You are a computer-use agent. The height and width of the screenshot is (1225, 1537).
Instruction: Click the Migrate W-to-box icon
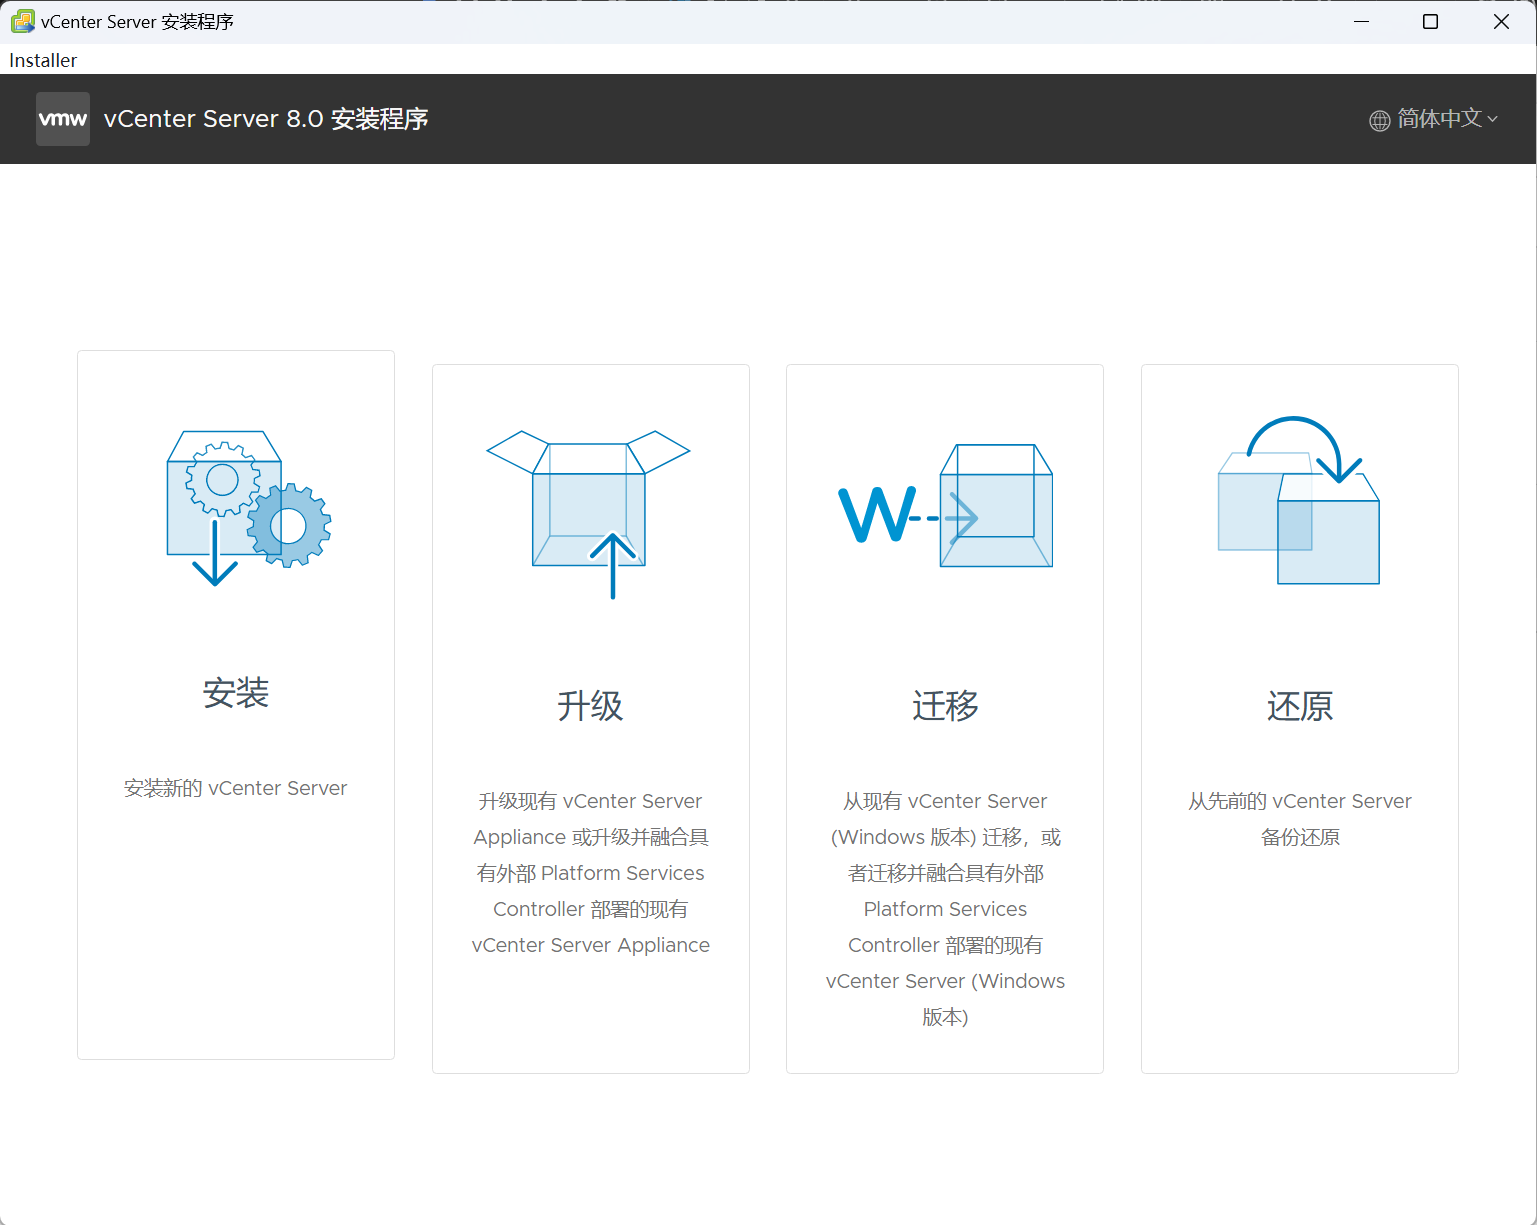coord(945,506)
